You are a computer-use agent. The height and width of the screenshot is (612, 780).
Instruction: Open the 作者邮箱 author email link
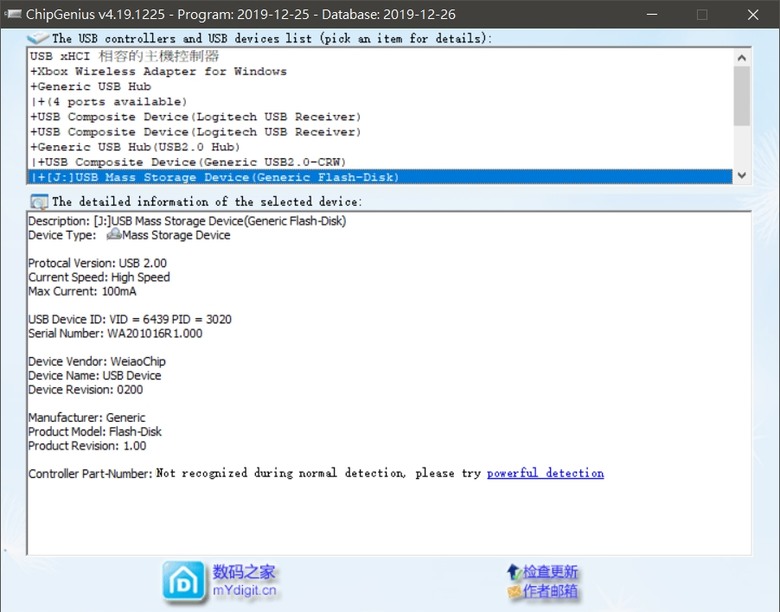click(x=550, y=591)
